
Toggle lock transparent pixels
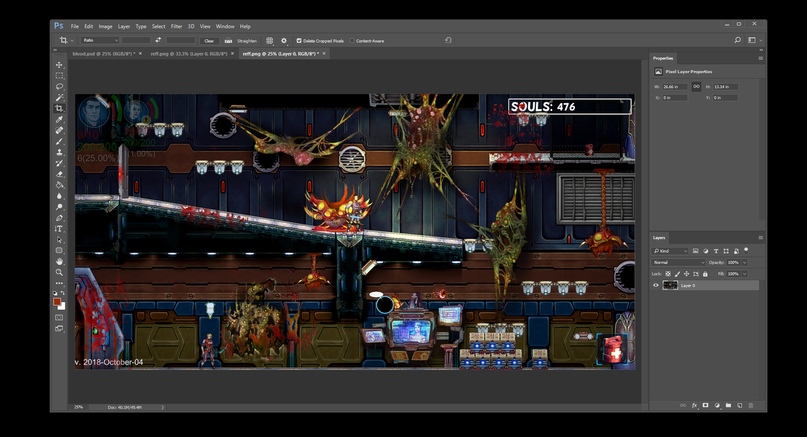[668, 274]
